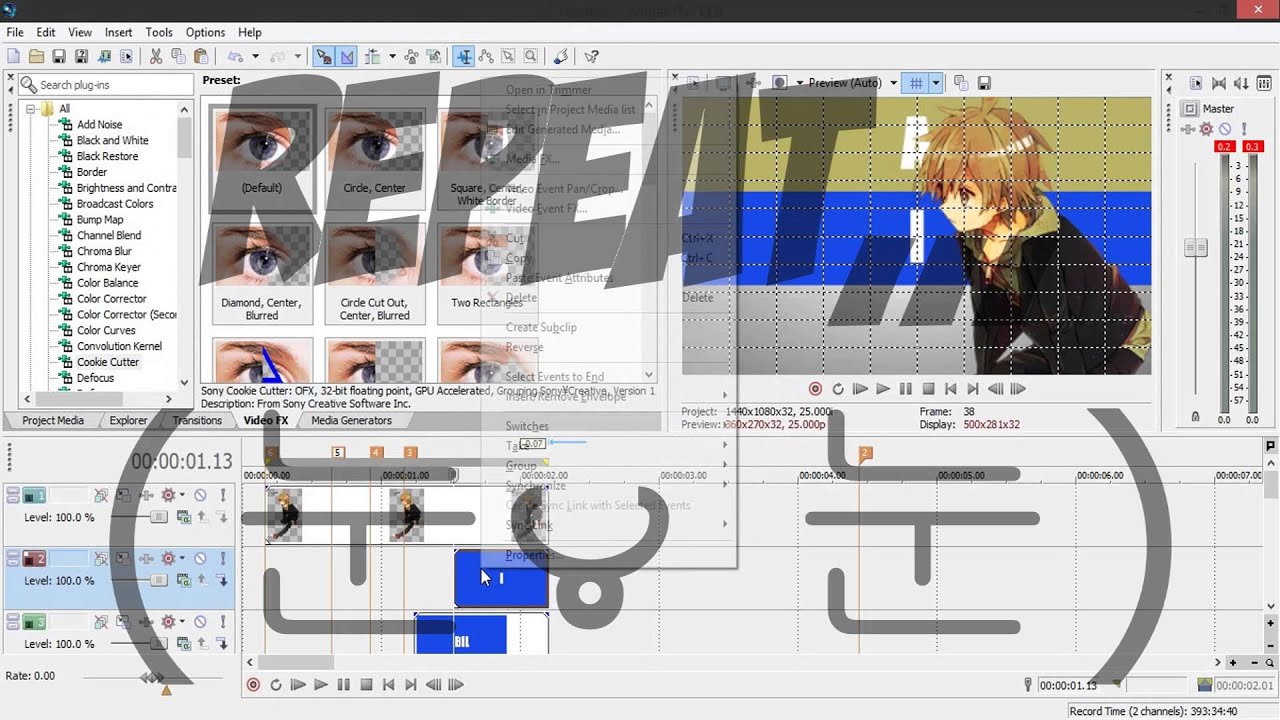Open Master bus FX gear icon
Viewport: 1280px width, 720px height.
[1206, 129]
